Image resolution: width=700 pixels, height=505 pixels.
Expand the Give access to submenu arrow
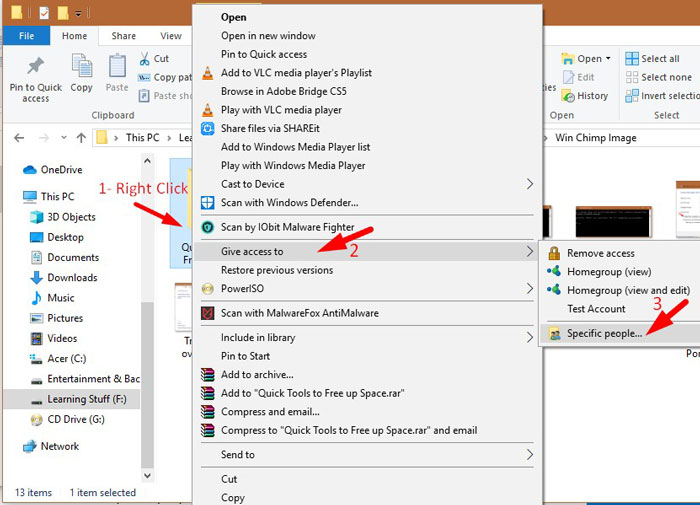pos(529,251)
